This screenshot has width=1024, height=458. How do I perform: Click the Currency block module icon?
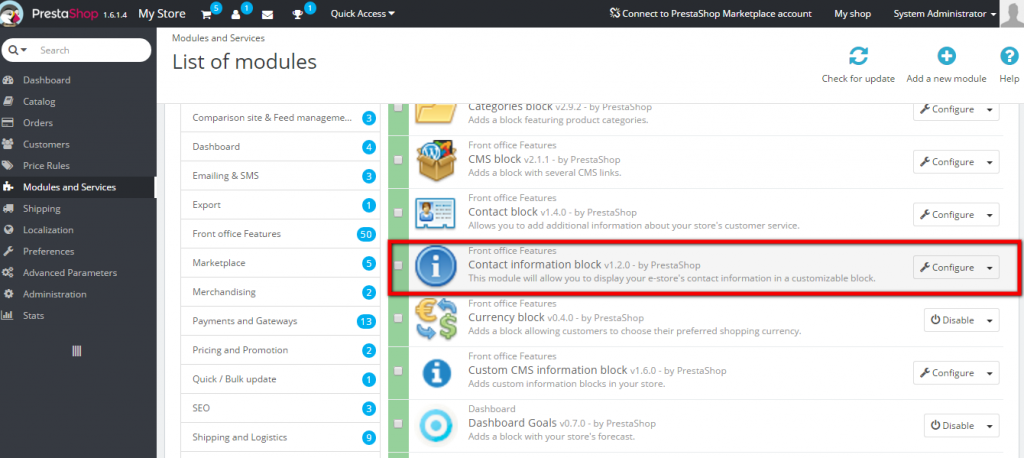point(436,319)
